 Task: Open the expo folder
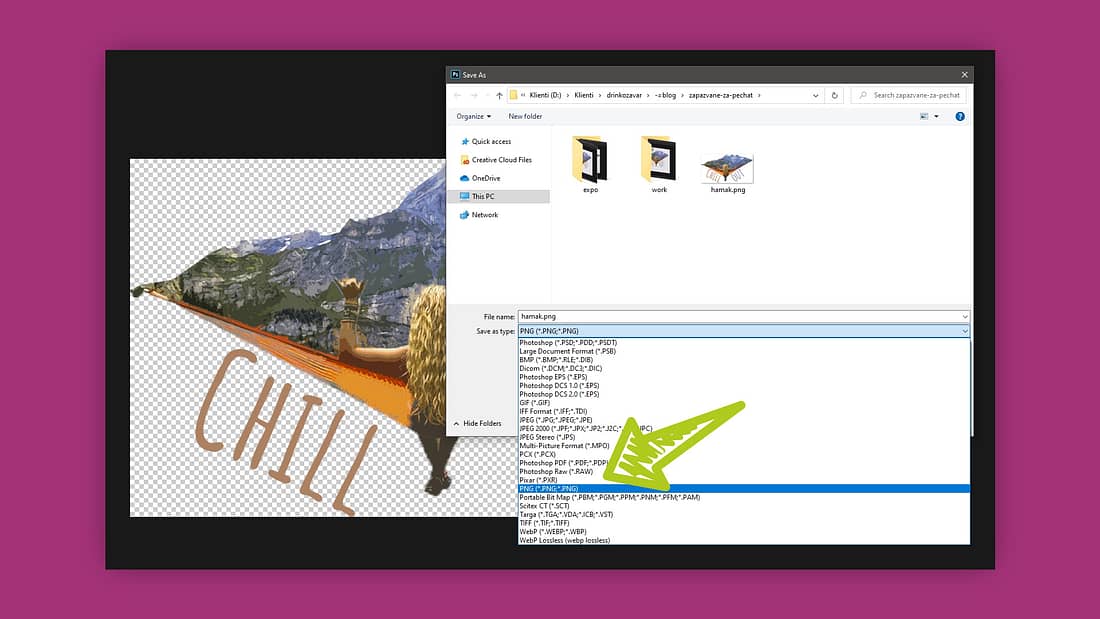tap(590, 160)
